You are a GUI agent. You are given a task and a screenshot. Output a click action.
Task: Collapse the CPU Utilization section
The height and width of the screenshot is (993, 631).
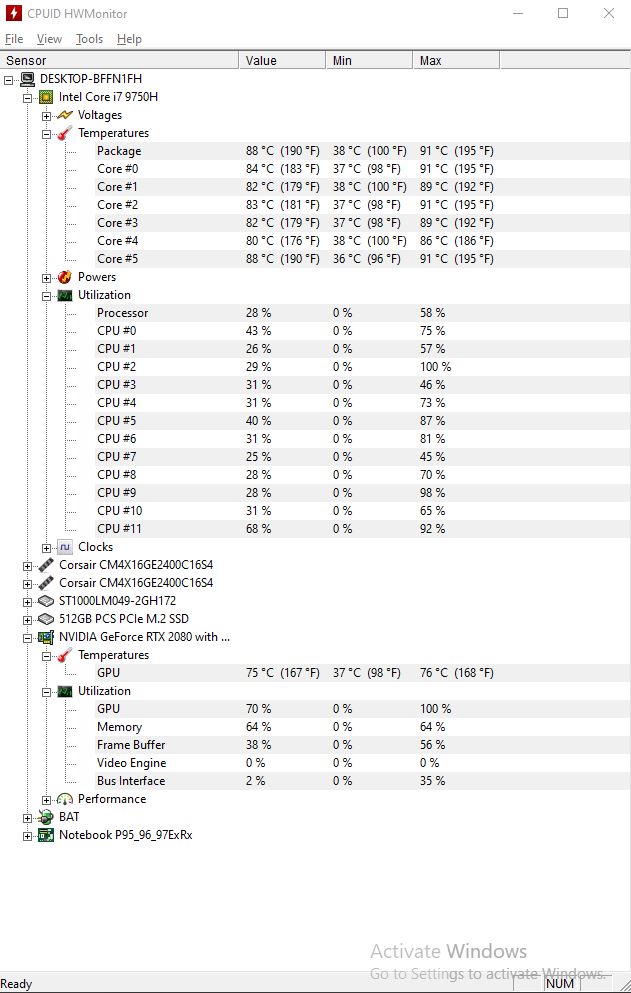pyautogui.click(x=46, y=296)
